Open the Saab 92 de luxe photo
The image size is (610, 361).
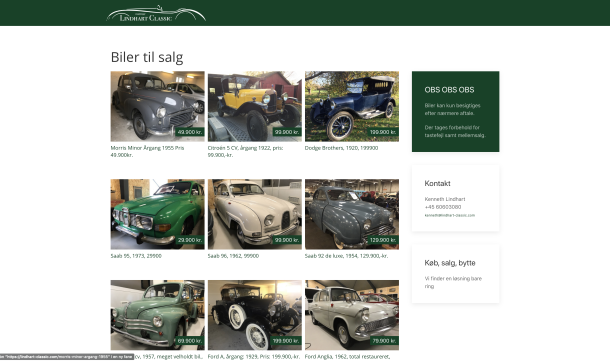click(352, 214)
